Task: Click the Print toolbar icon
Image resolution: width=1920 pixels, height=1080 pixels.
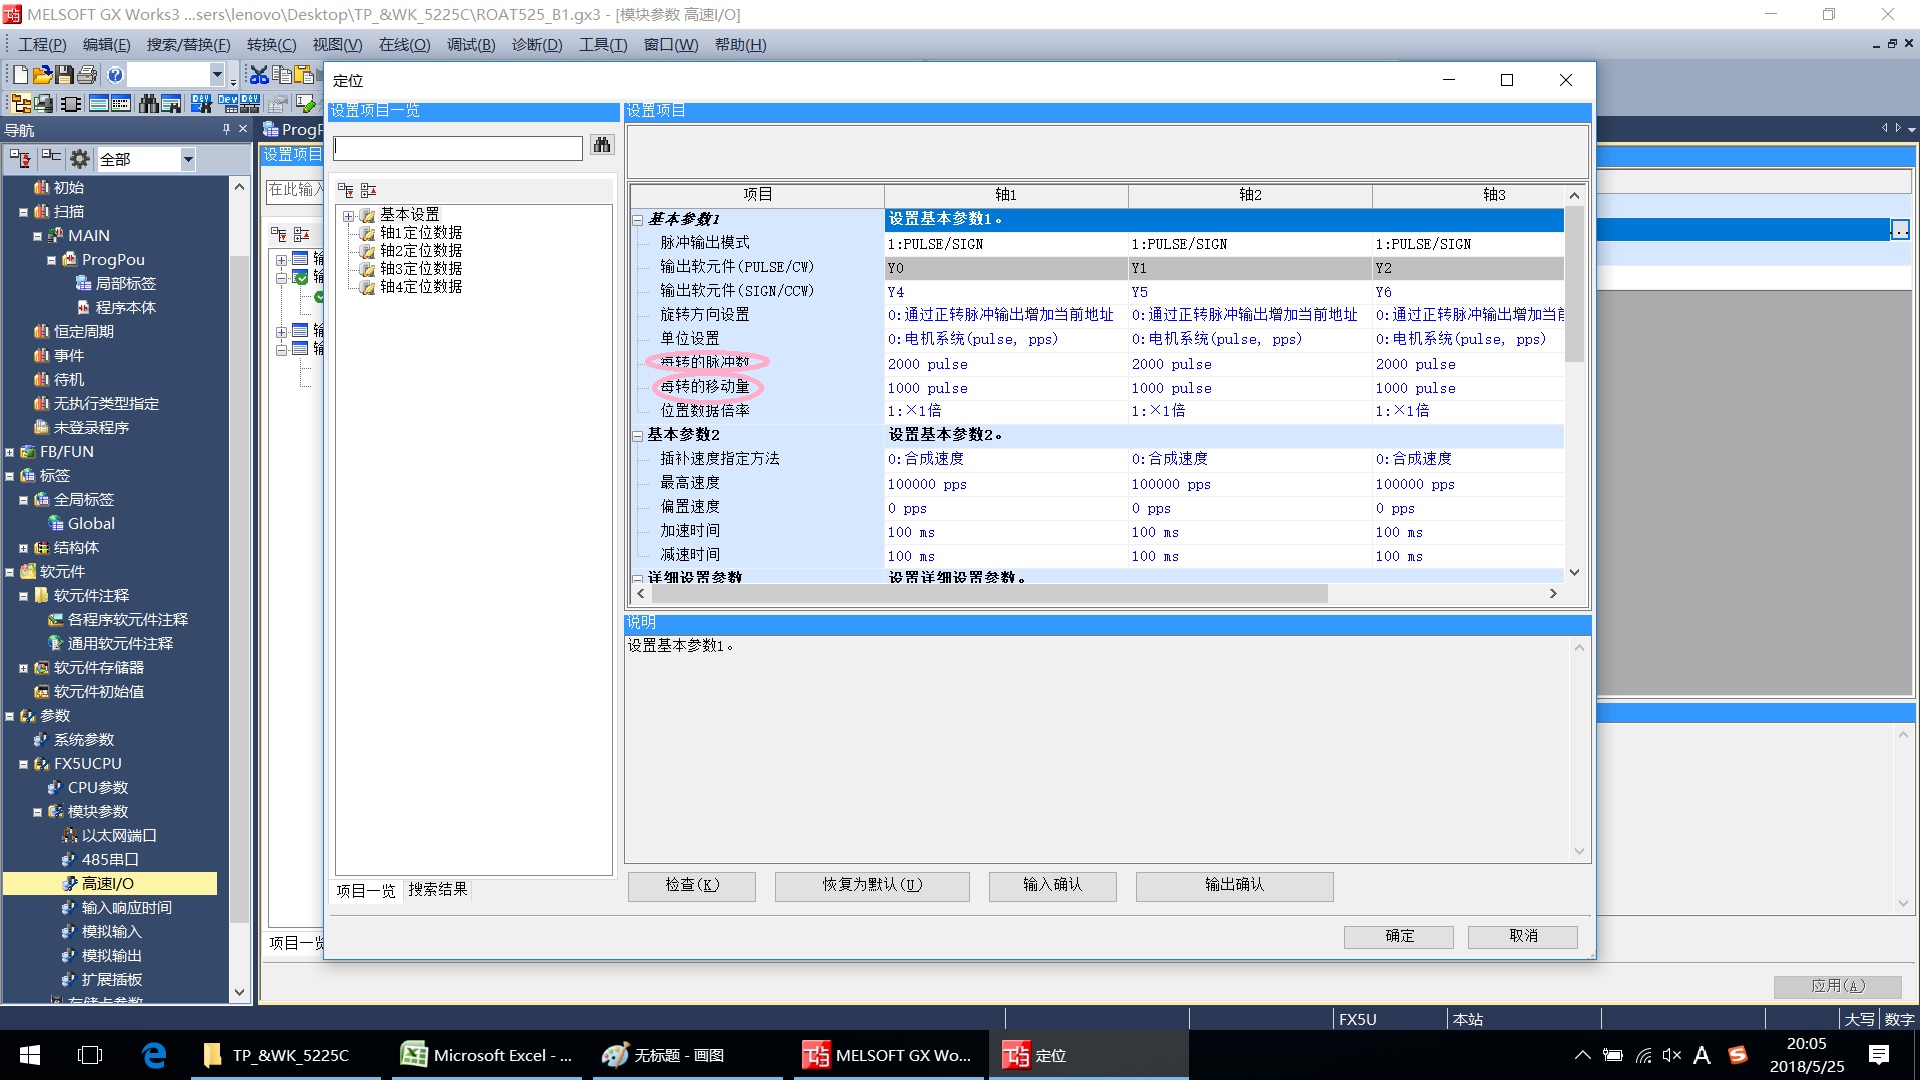Action: 87,75
